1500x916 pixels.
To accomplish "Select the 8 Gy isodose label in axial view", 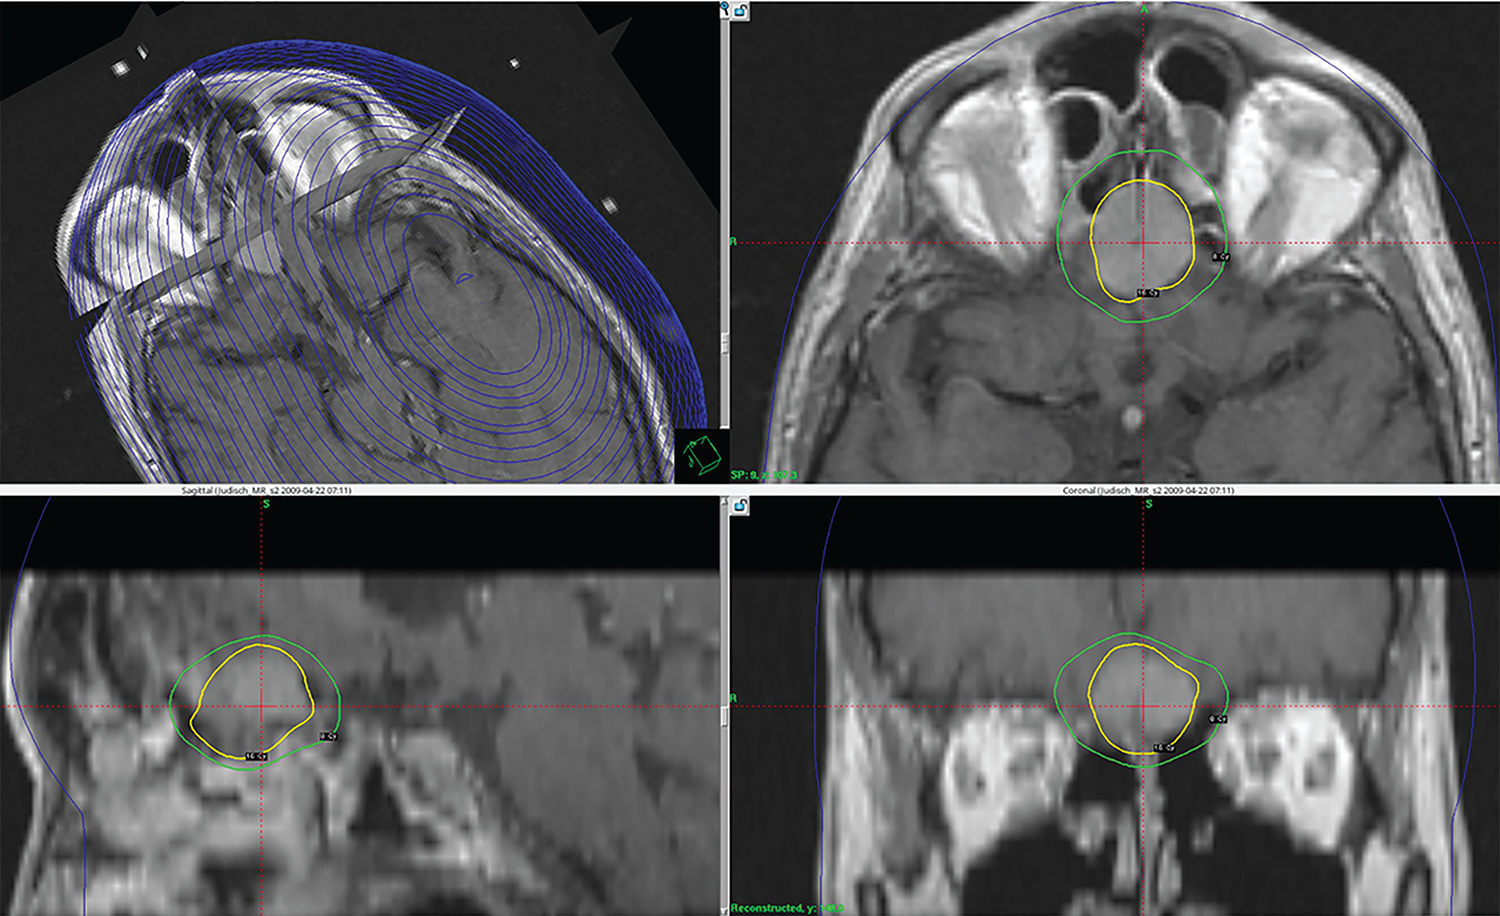I will click(x=1221, y=257).
